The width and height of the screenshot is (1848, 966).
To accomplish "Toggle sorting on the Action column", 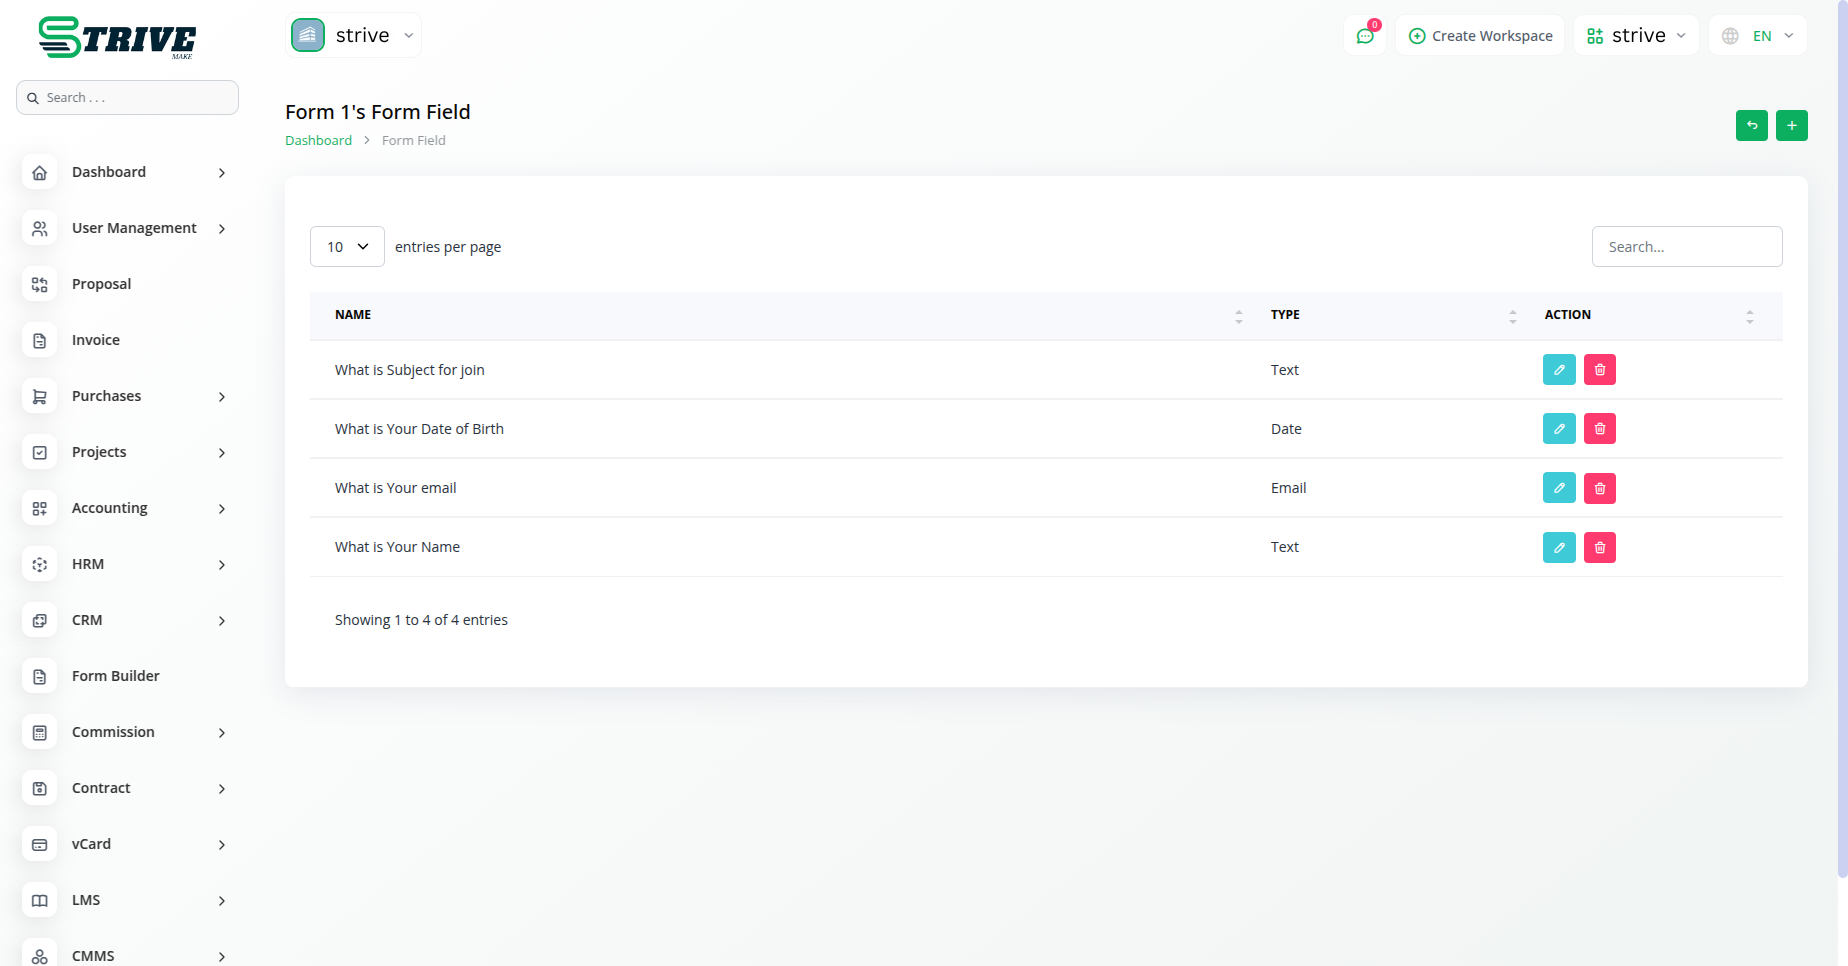I will coord(1749,315).
